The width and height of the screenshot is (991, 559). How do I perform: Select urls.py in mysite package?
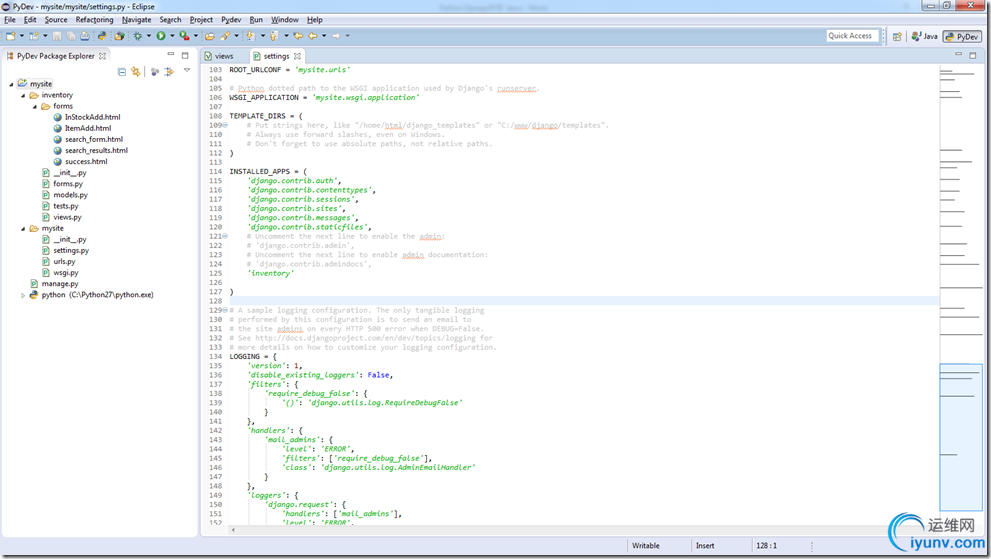(x=64, y=262)
